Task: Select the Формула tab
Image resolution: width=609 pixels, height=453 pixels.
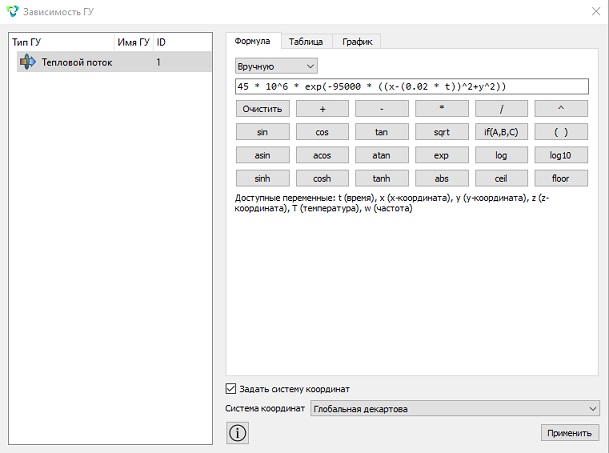Action: 252,41
